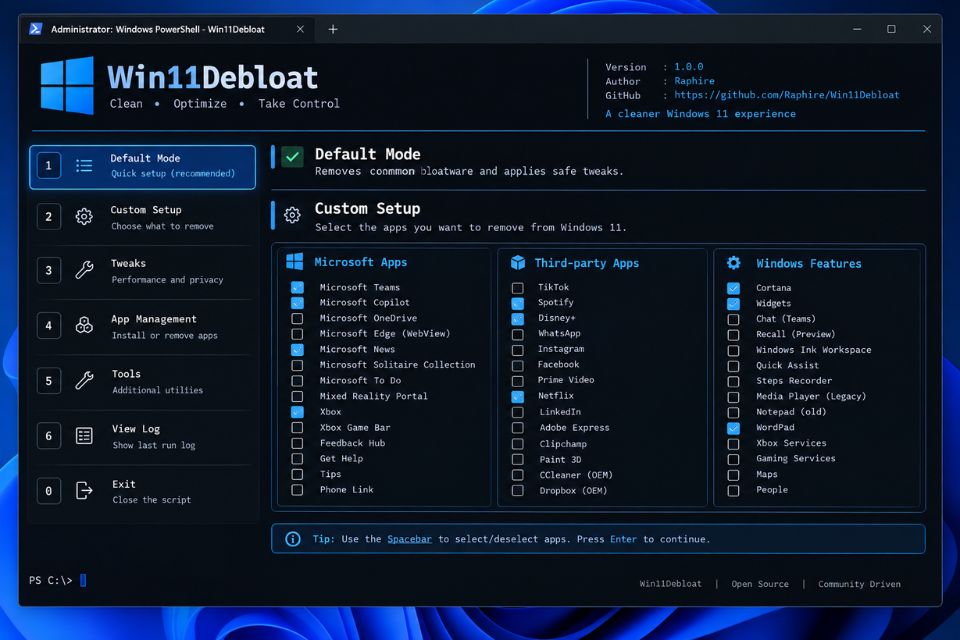Uncheck the Microsoft Teams checkbox
The image size is (960, 640).
point(297,287)
